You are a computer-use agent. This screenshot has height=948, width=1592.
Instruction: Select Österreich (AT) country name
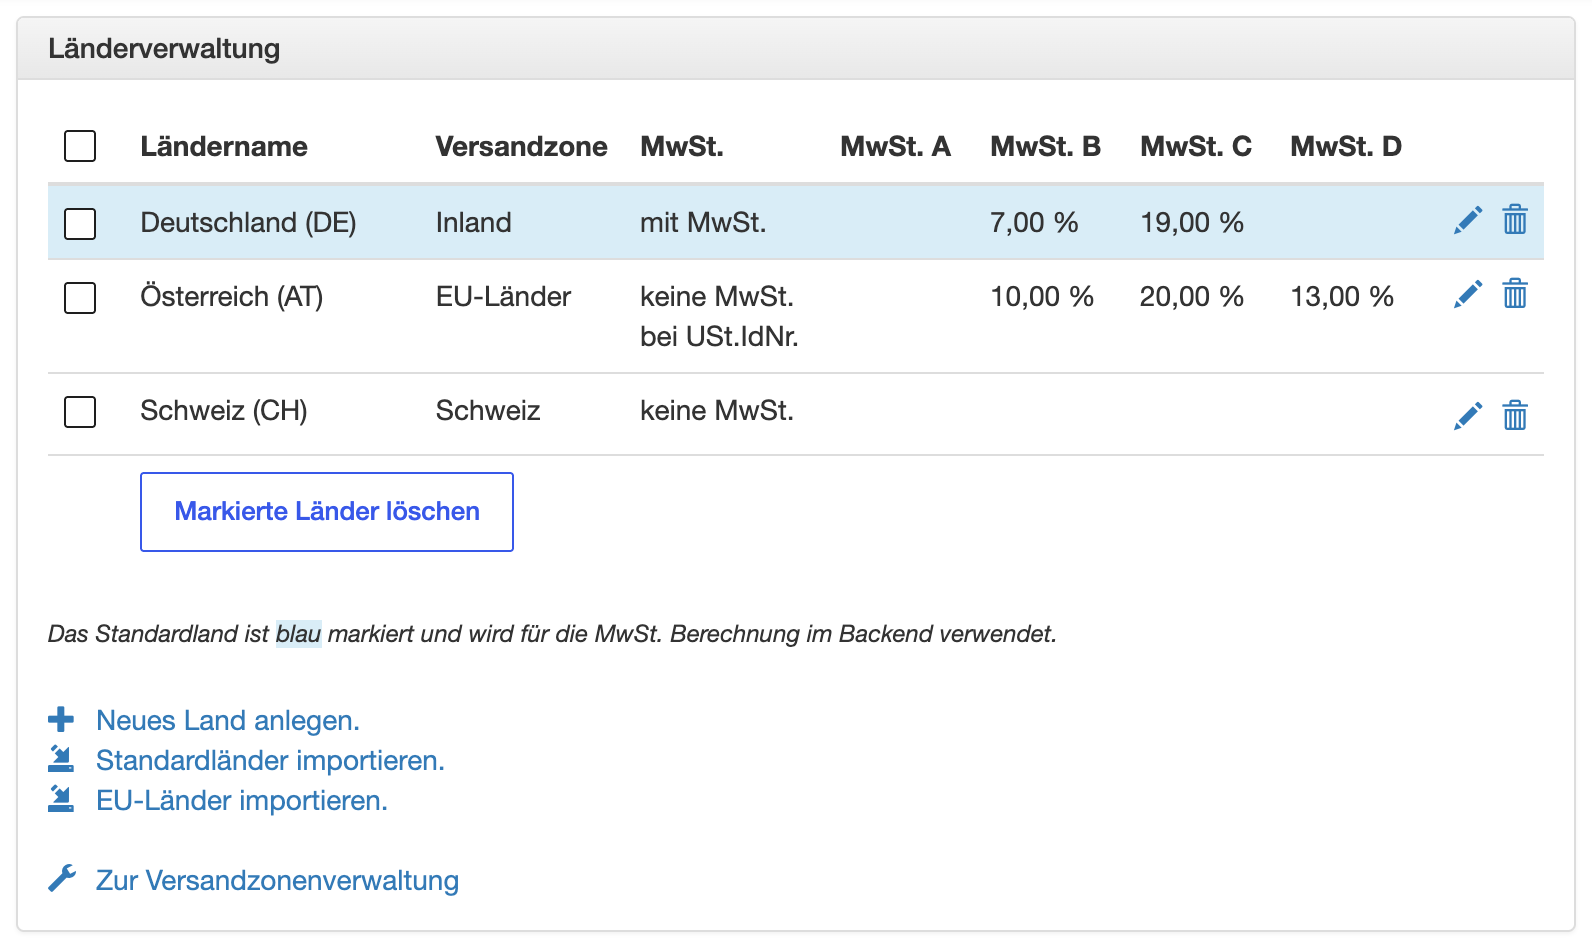[x=232, y=296]
